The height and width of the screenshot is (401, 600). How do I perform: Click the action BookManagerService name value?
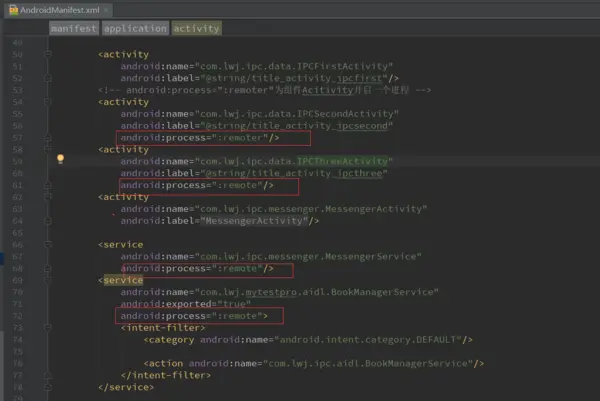coord(370,363)
